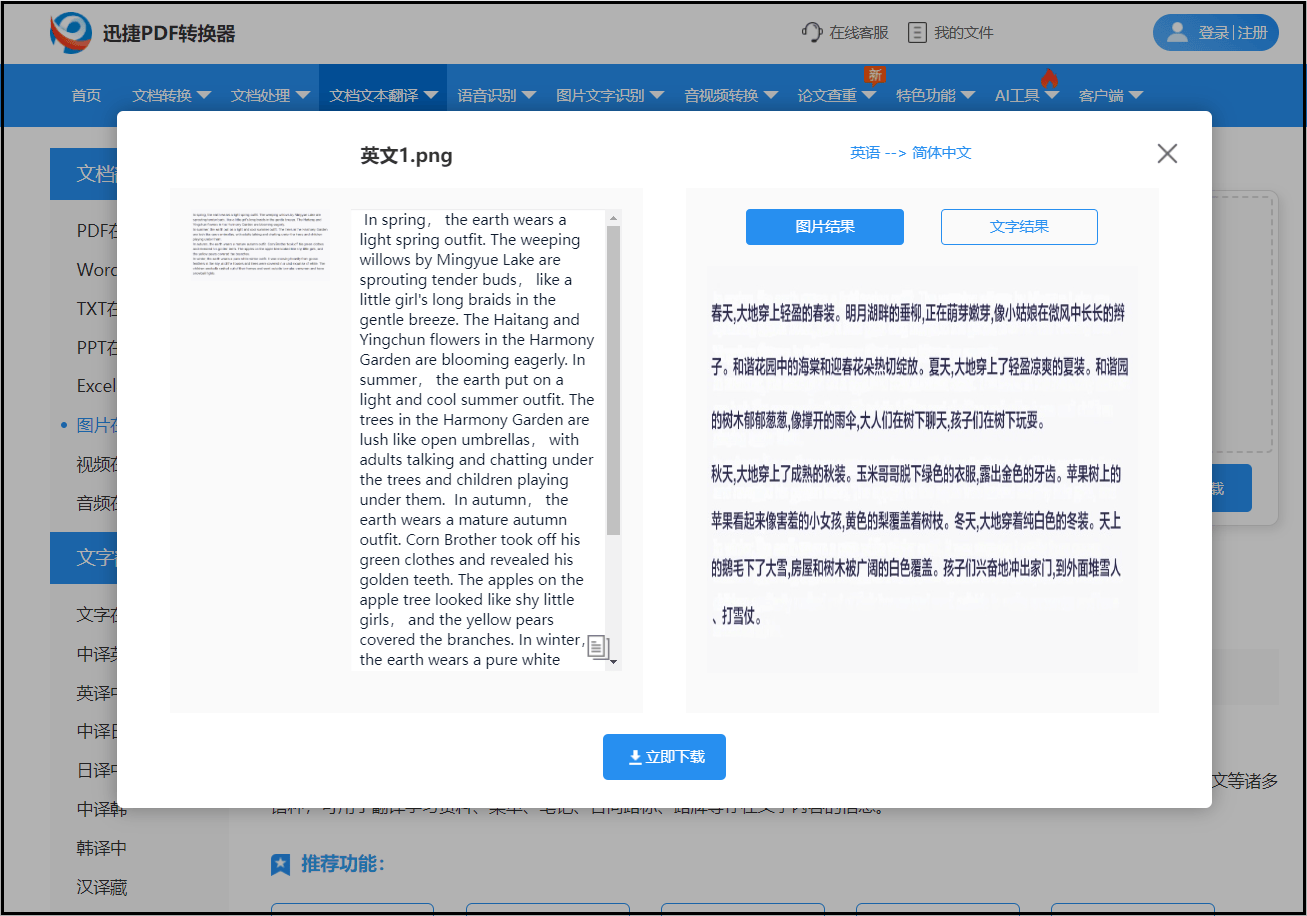The height and width of the screenshot is (916, 1307).
Task: Click the 英语 --> 简体中文 language link
Action: 910,153
